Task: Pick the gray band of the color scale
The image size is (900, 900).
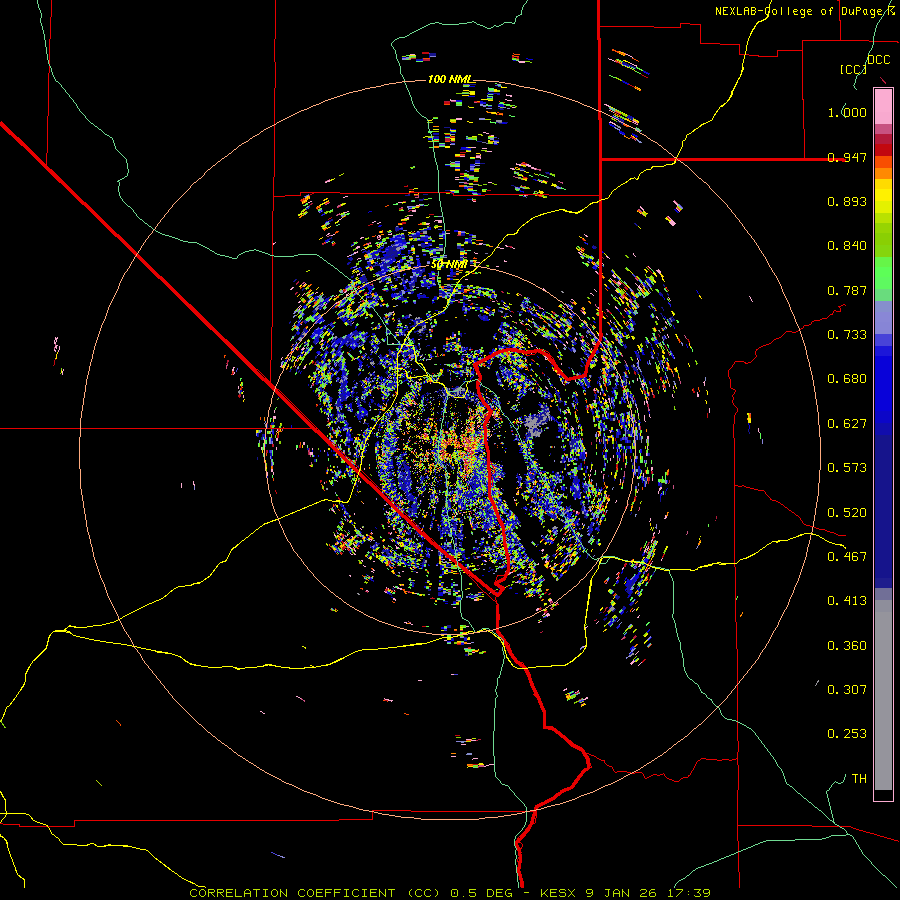Action: point(883,695)
